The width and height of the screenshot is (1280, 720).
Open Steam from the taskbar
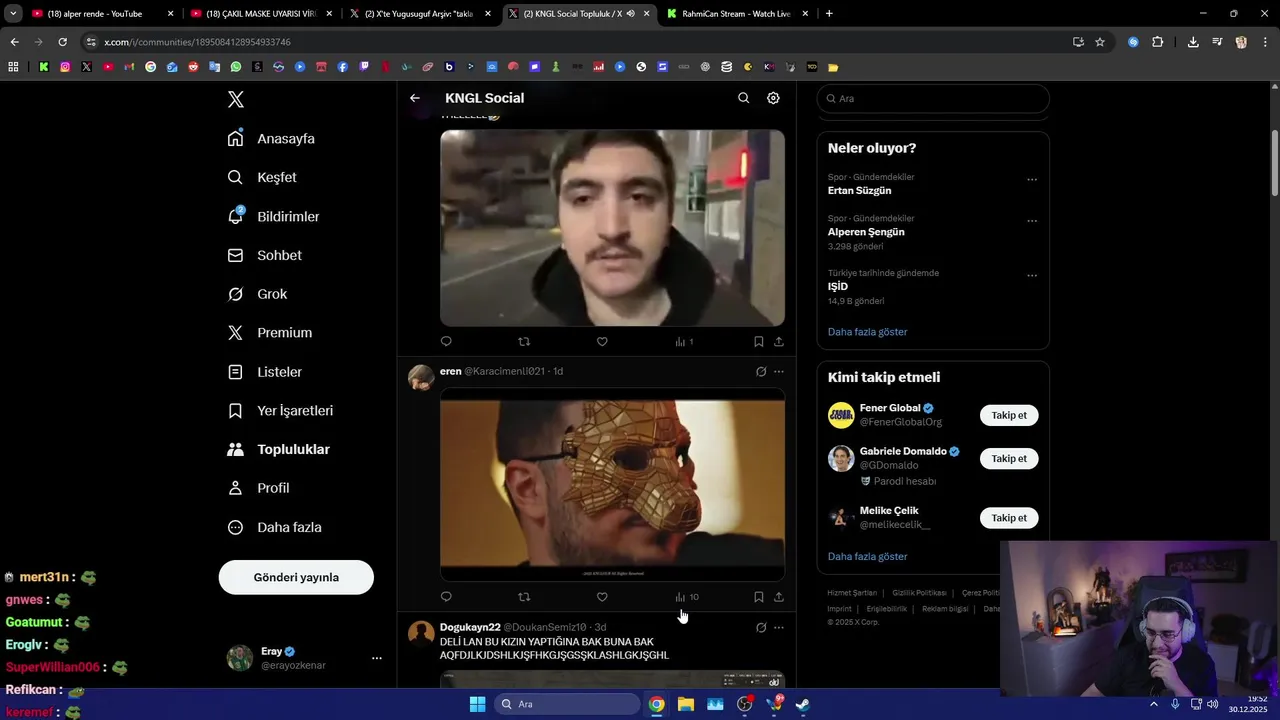point(802,704)
